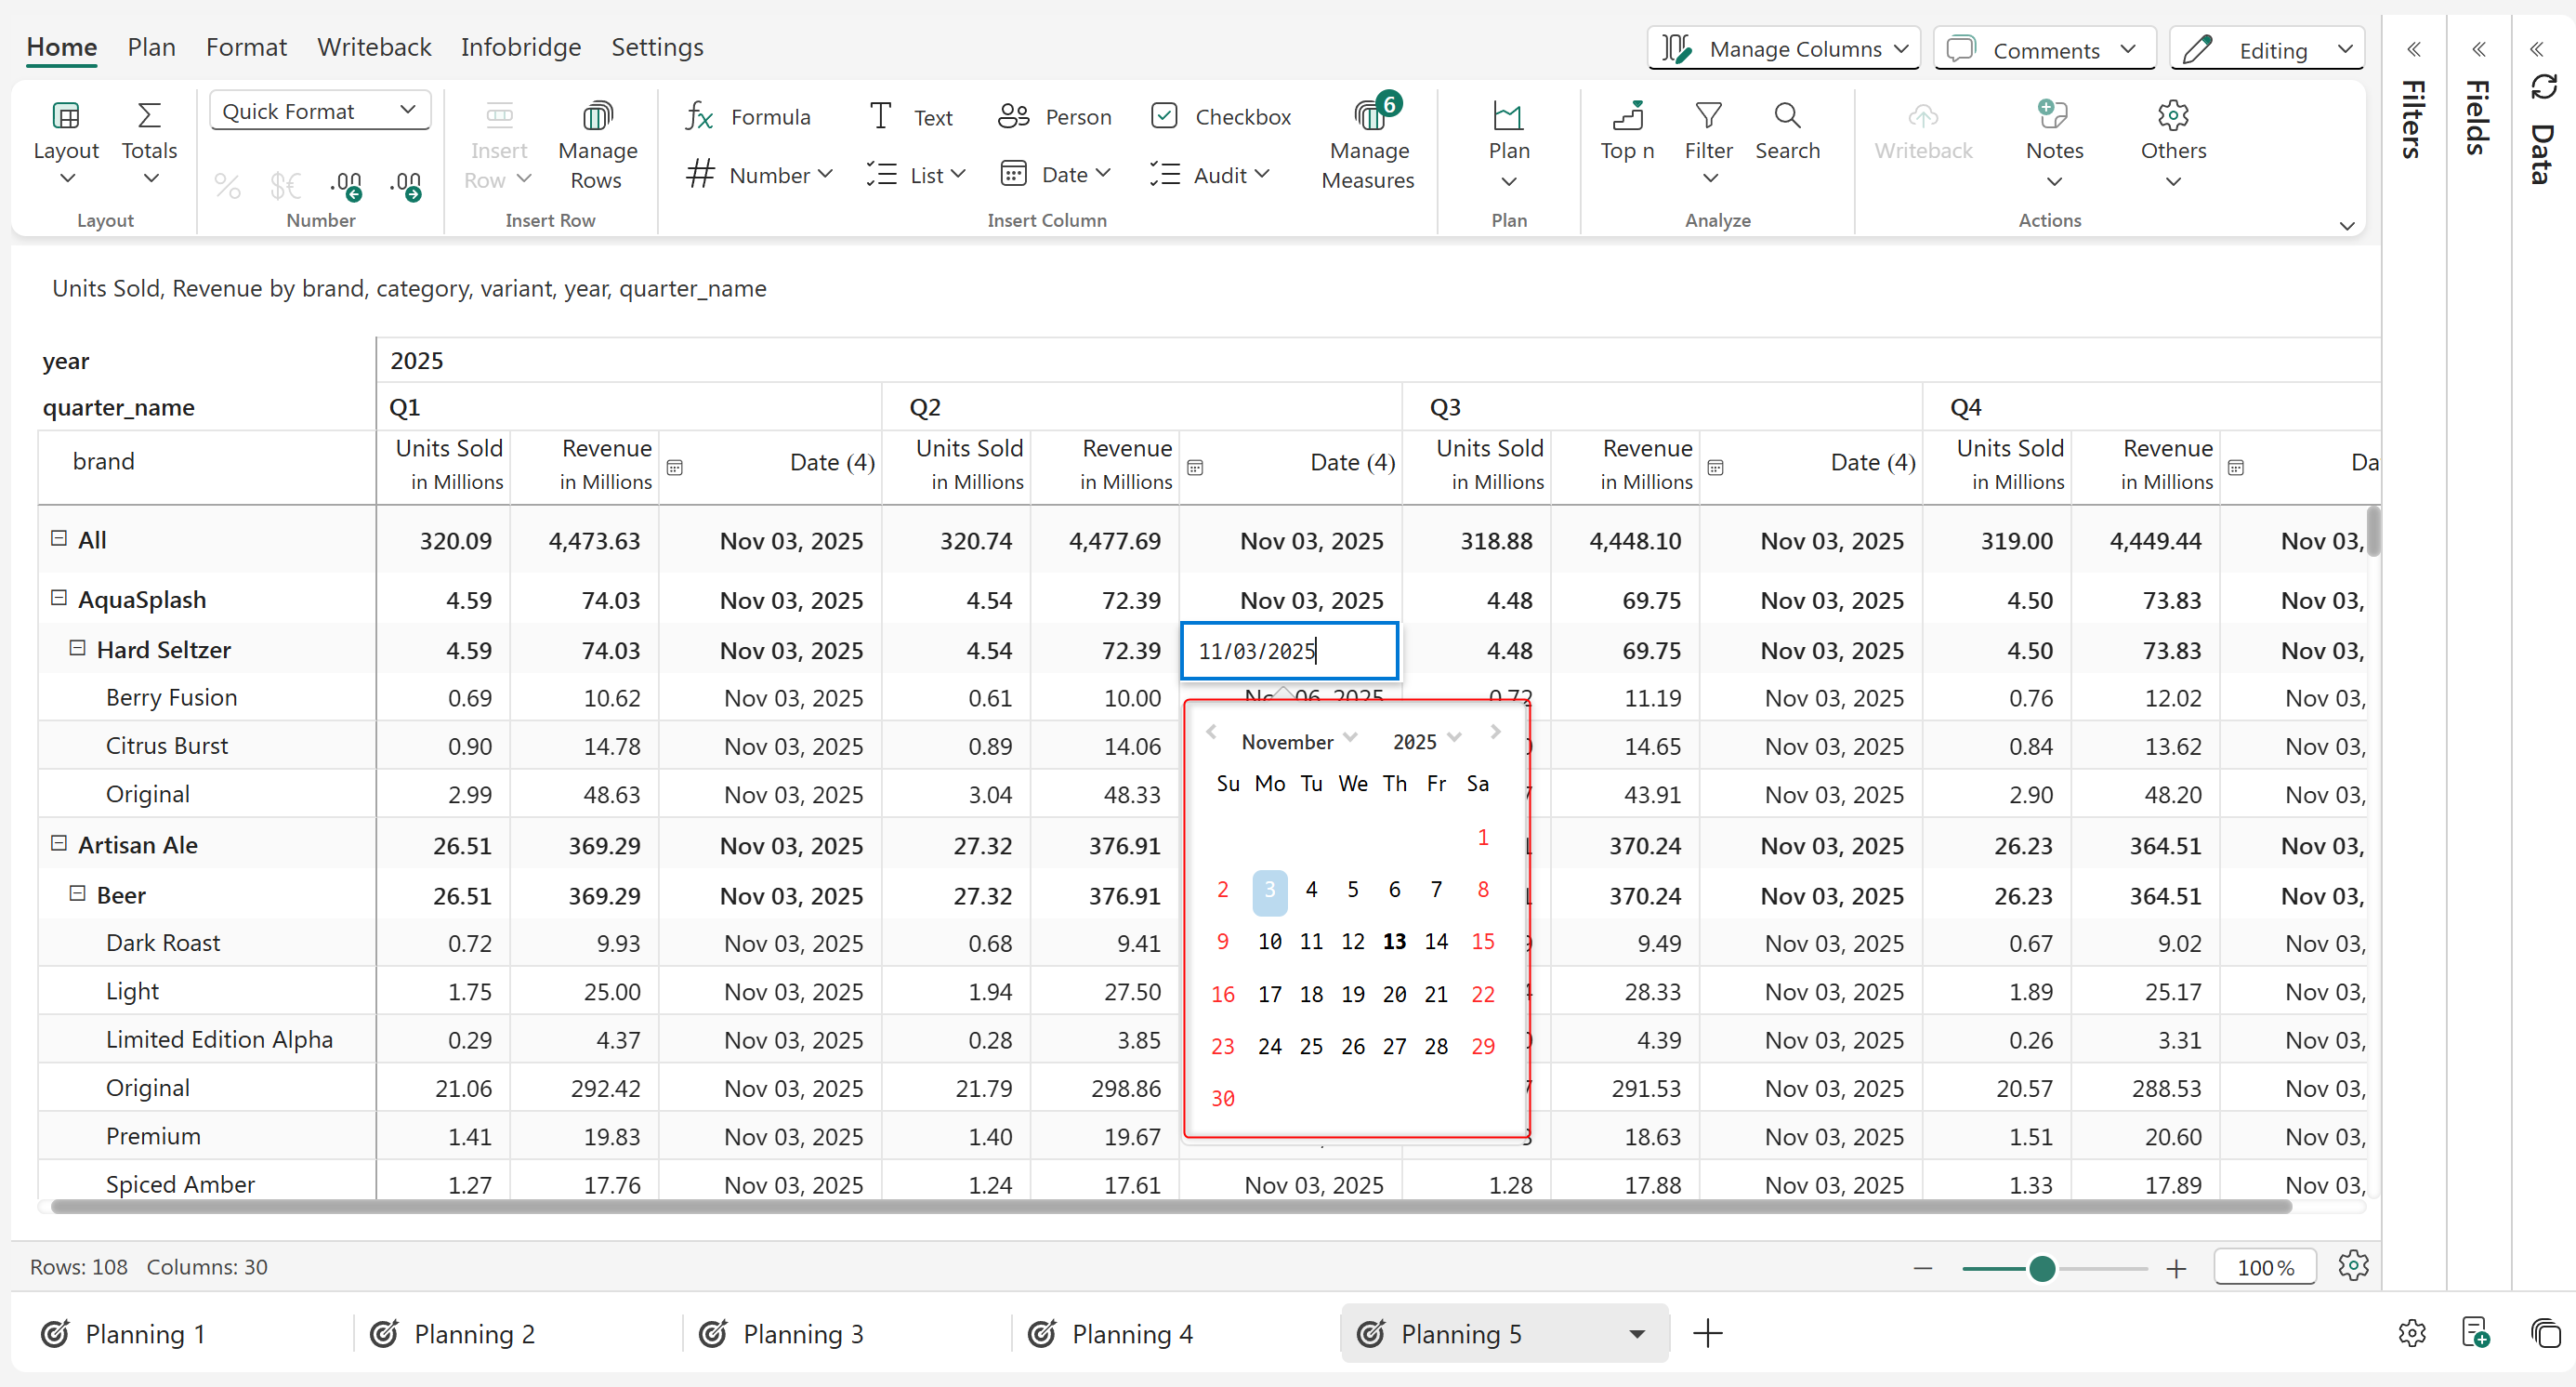Open the Search tool in ribbon
The image size is (2576, 1387).
pos(1787,117)
